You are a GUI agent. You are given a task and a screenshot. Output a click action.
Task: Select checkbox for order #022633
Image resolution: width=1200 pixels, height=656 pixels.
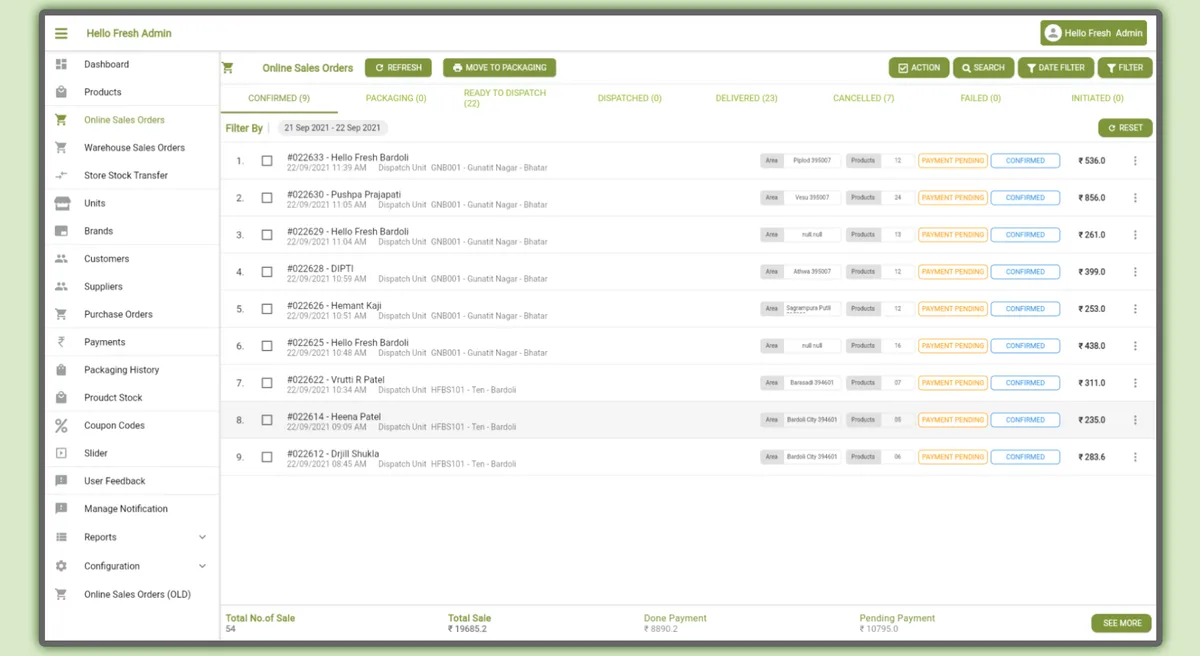click(x=267, y=161)
